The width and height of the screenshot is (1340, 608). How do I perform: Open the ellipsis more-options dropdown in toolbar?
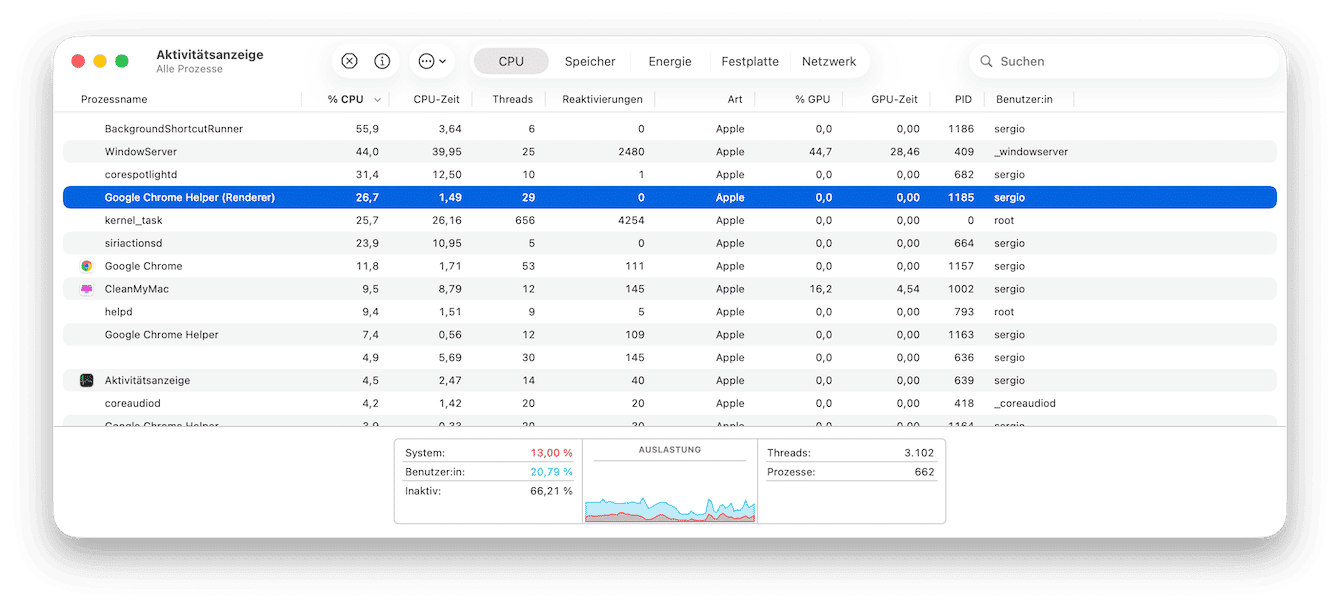pos(432,61)
